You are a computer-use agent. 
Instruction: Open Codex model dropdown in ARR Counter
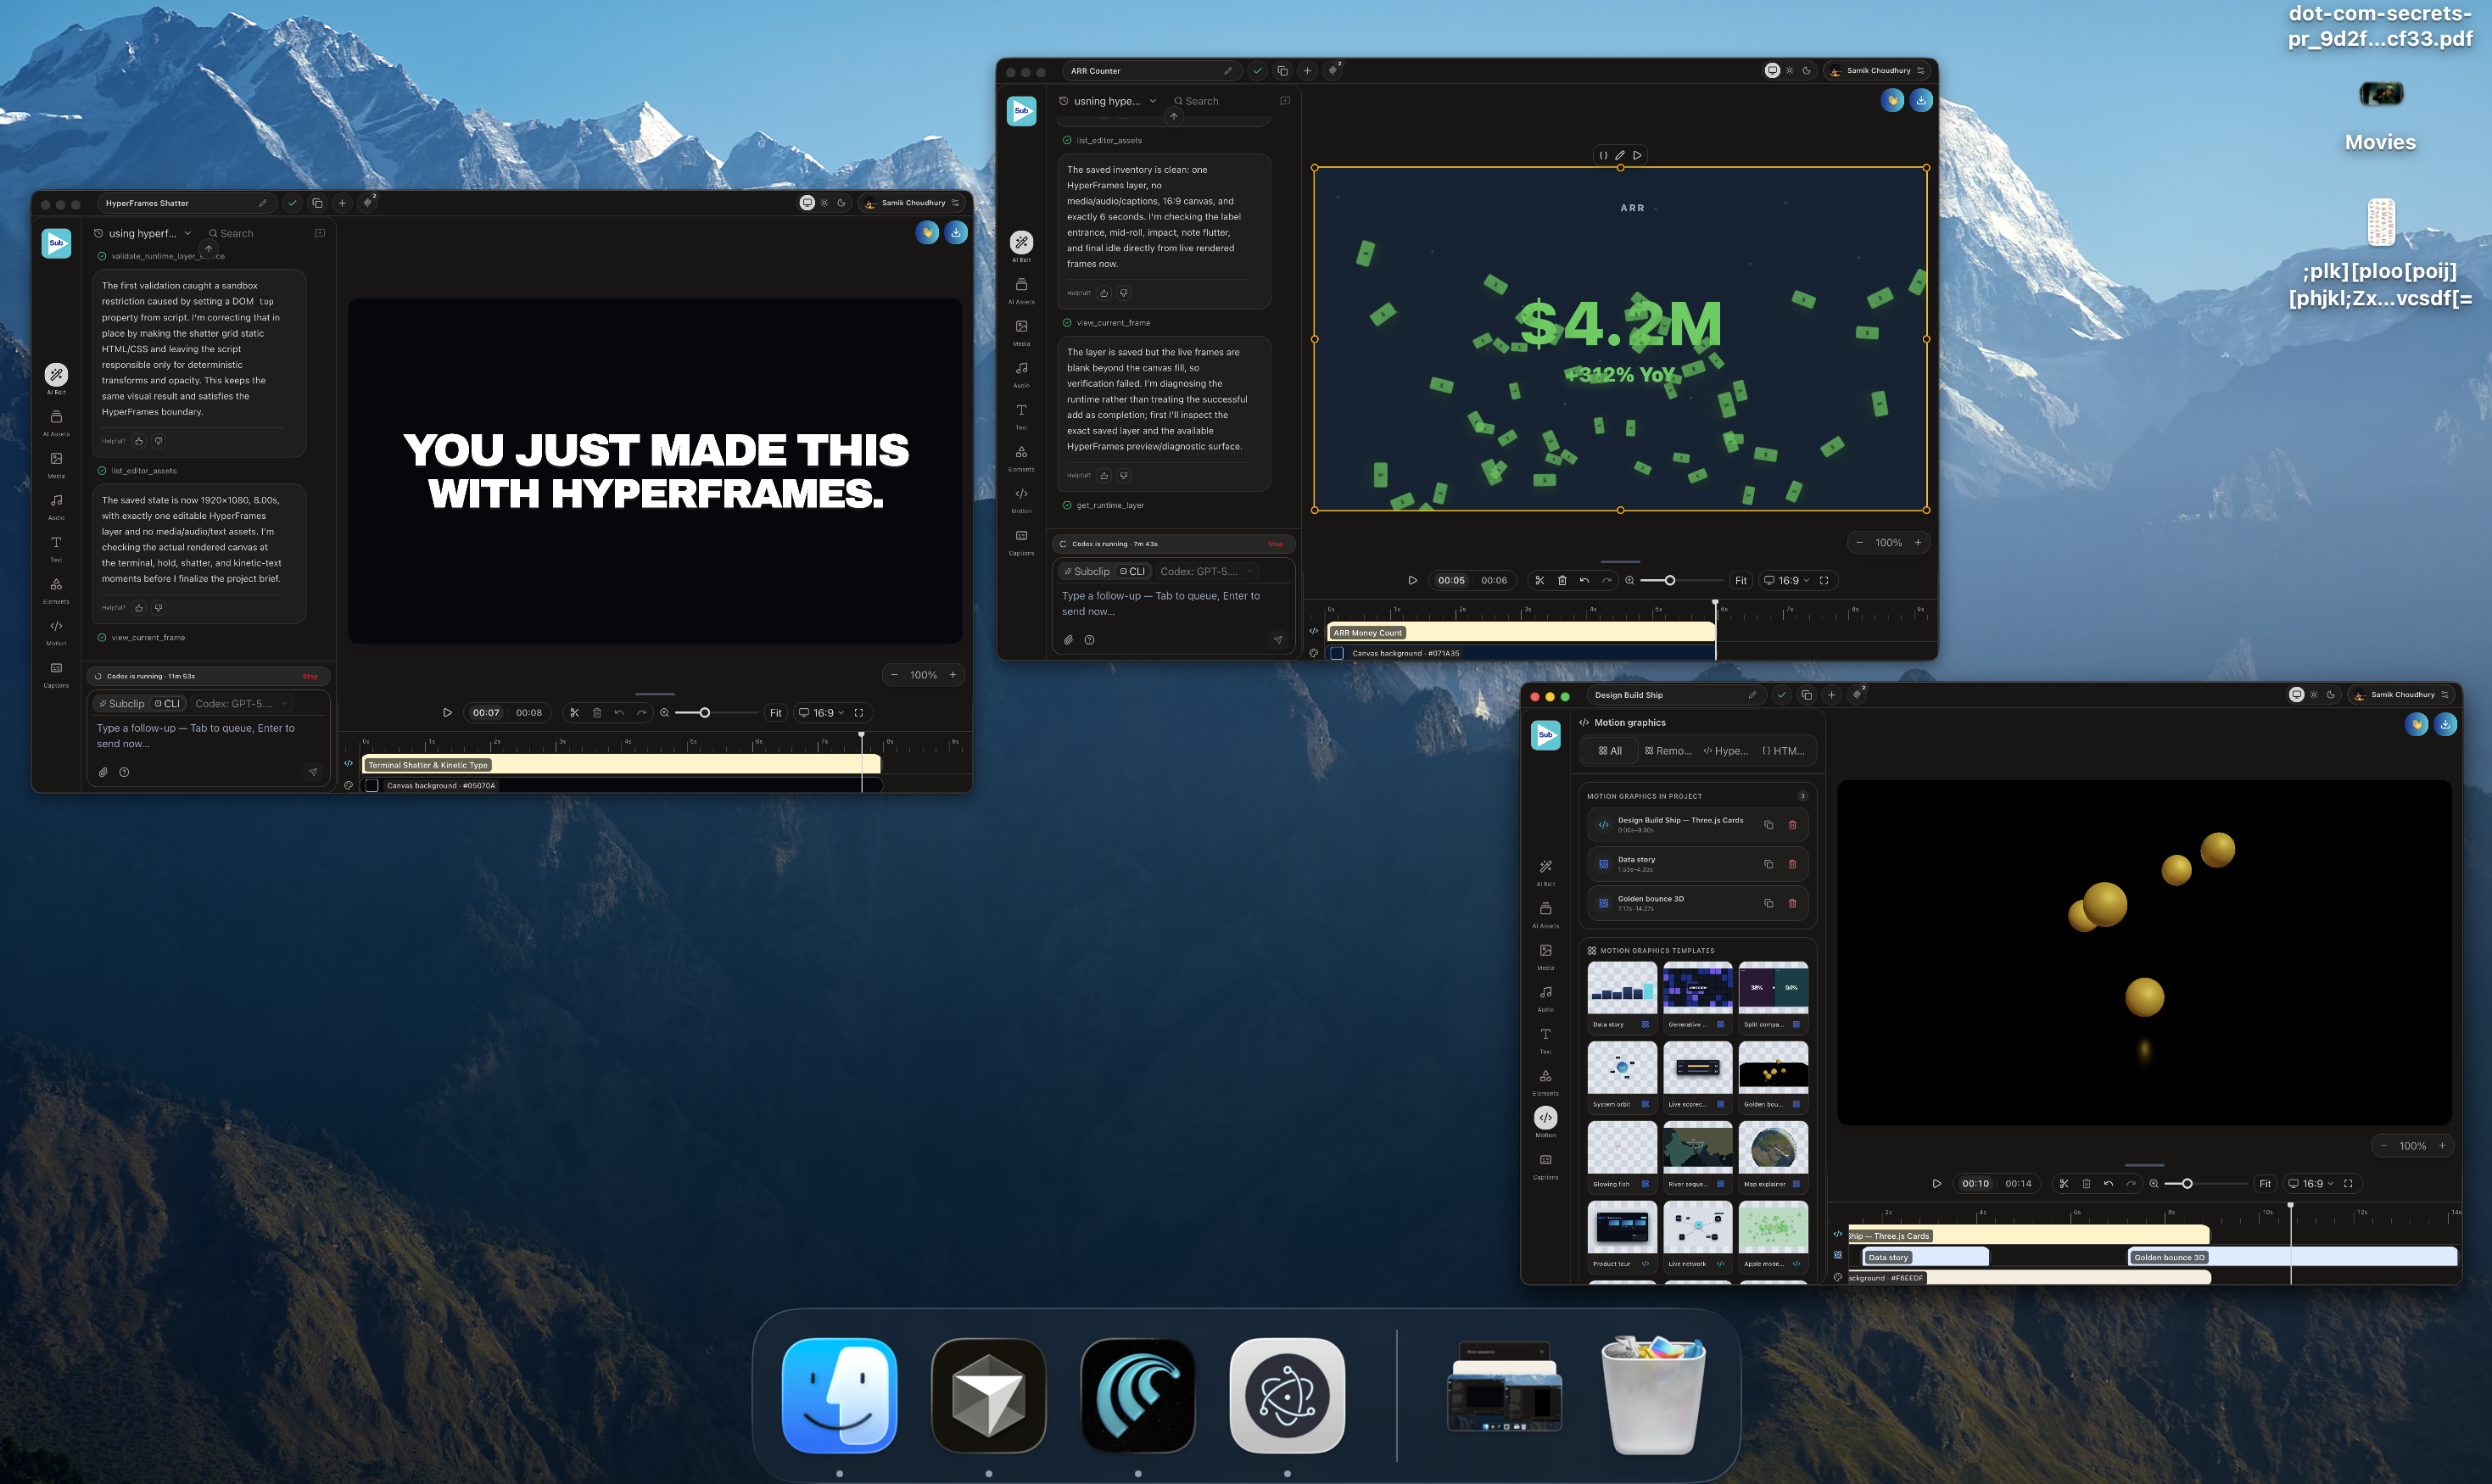(1206, 572)
